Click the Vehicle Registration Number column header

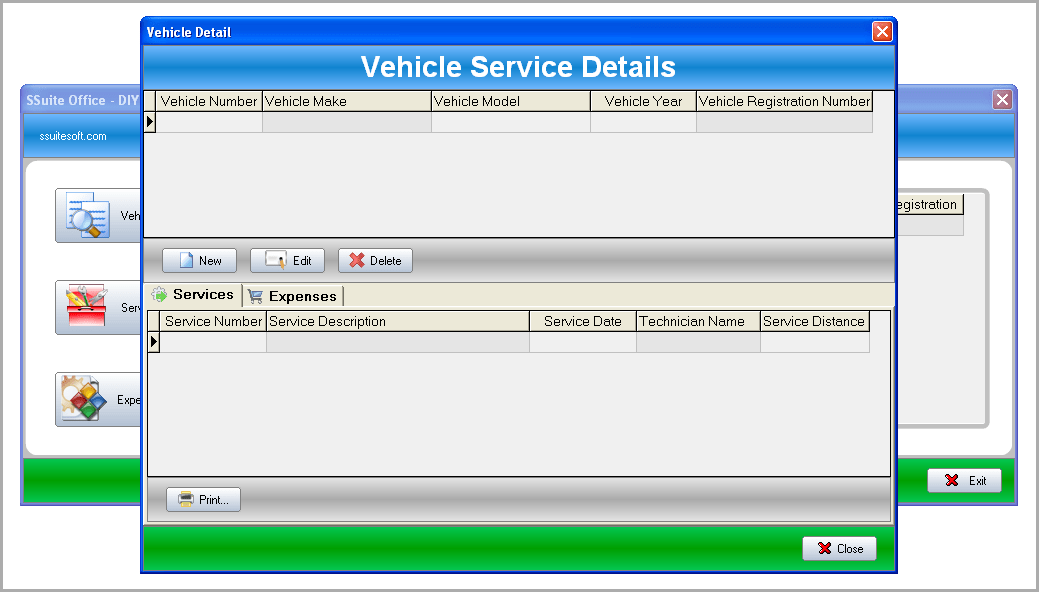[784, 101]
